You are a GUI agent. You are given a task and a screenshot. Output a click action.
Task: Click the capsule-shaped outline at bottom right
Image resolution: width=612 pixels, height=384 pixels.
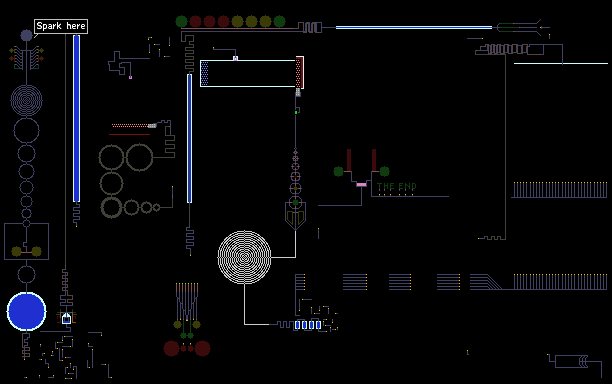click(x=571, y=361)
